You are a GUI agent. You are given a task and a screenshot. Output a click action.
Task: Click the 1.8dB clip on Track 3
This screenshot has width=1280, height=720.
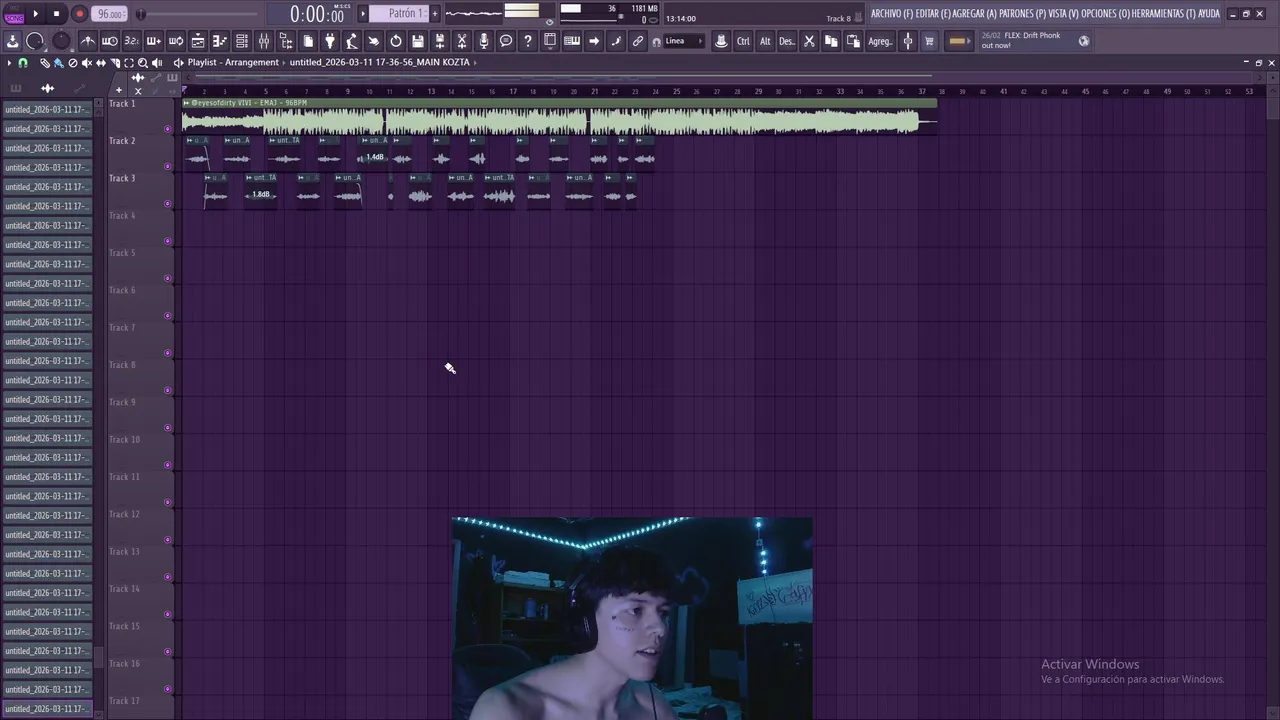261,194
